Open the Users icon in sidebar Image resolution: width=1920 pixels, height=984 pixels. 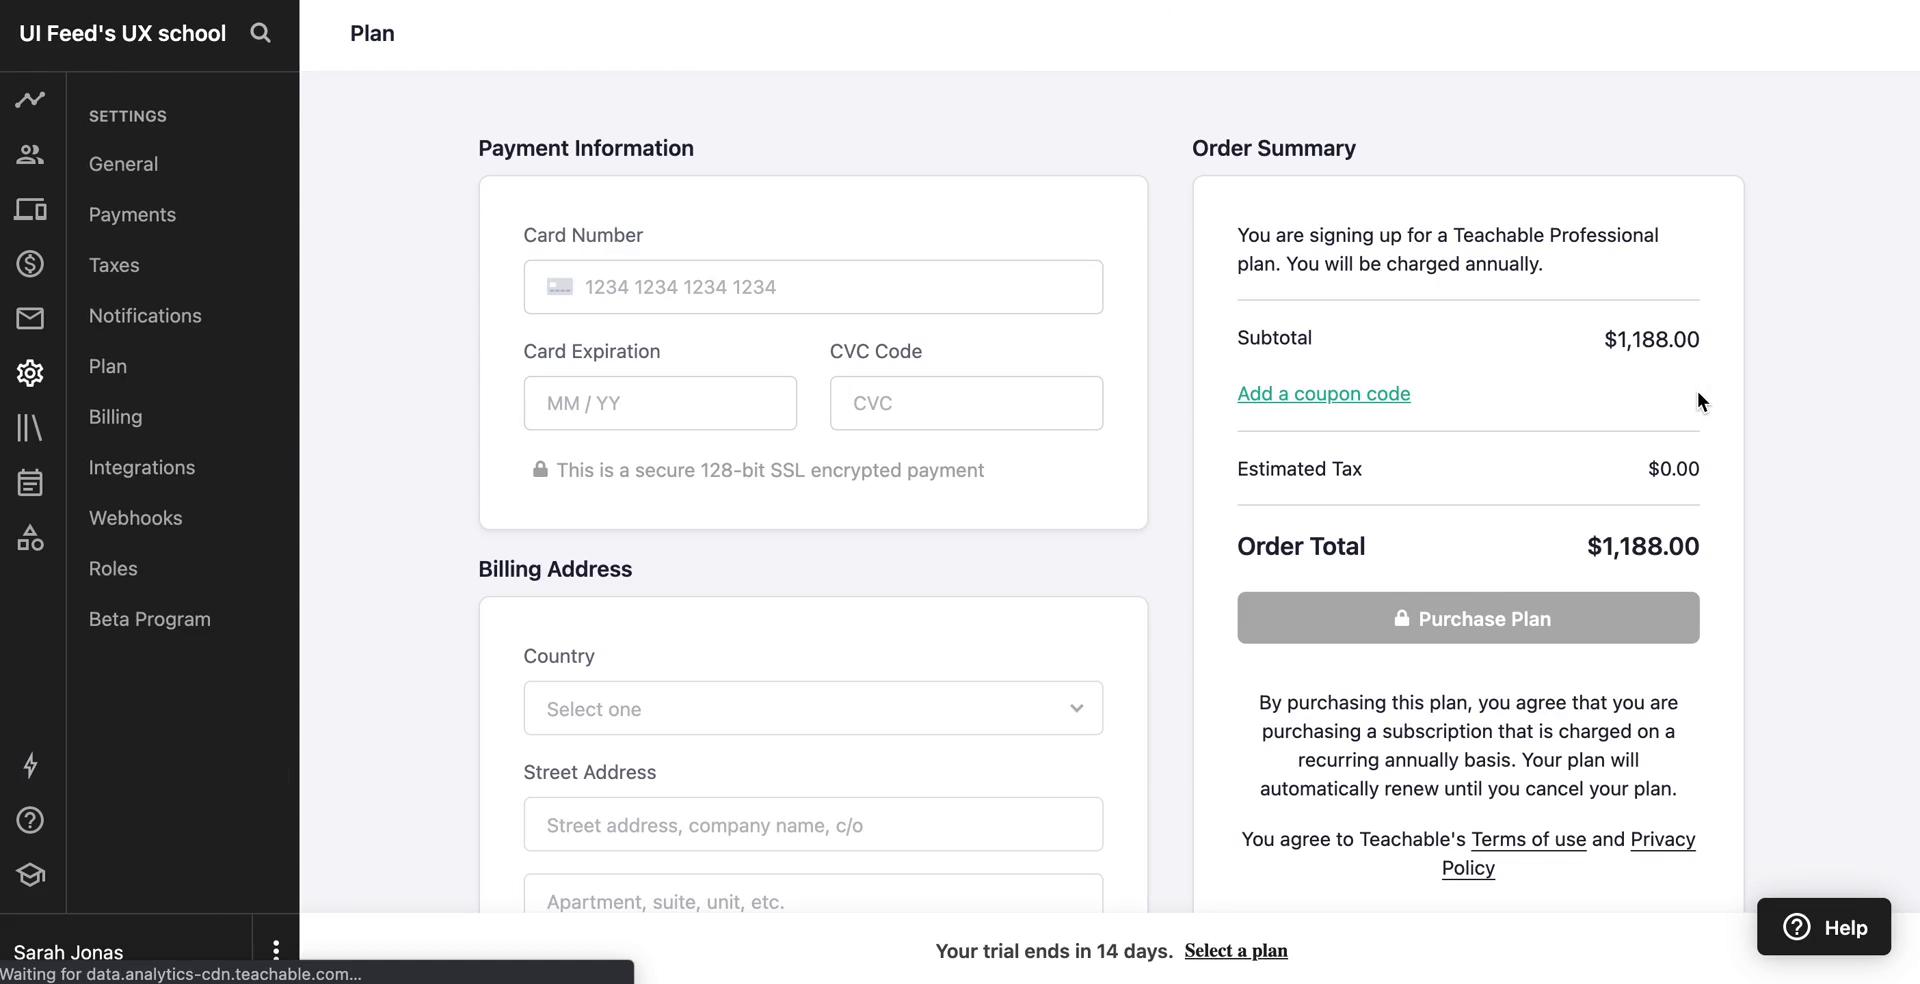coord(30,154)
